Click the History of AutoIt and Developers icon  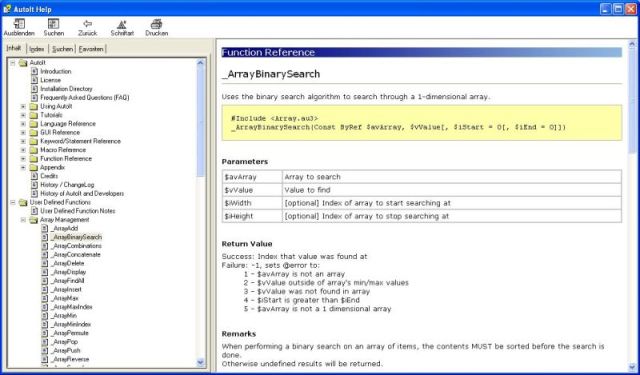pos(34,193)
